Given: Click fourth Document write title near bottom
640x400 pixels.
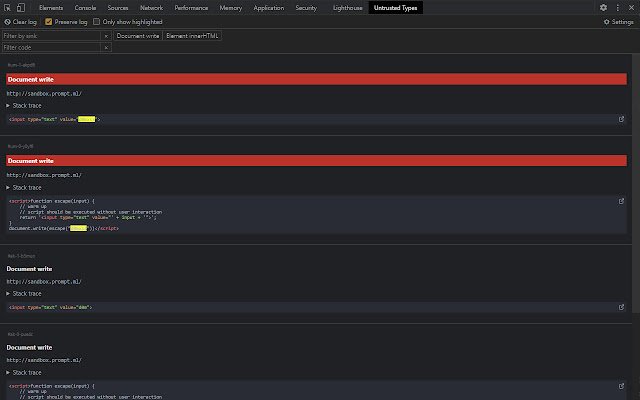Looking at the screenshot, I should click(x=29, y=348).
